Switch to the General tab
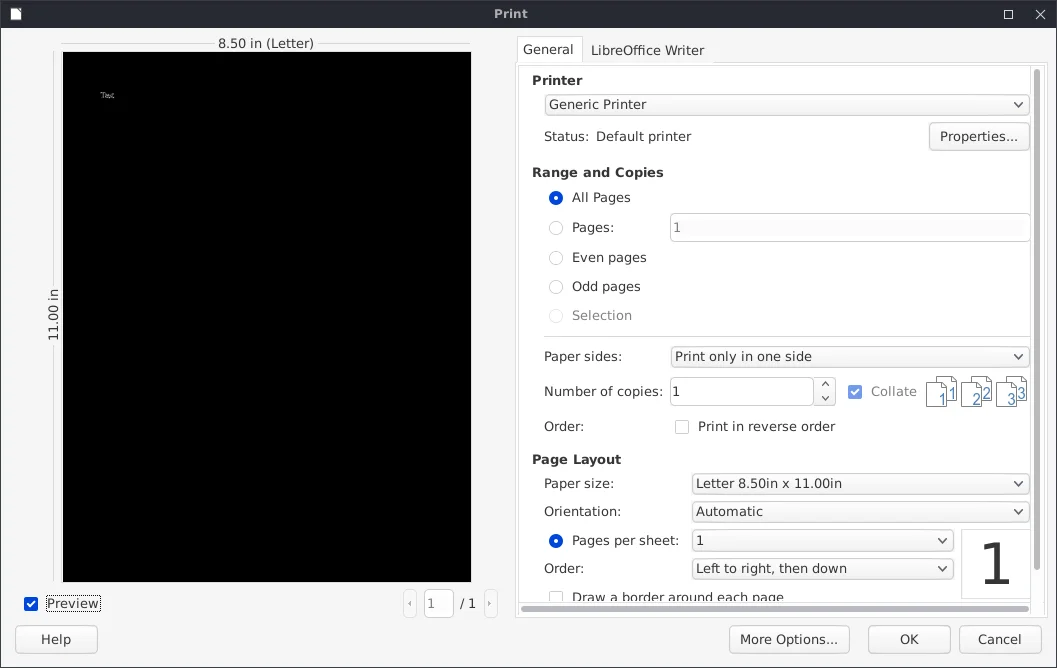Viewport: 1057px width, 668px height. click(548, 50)
